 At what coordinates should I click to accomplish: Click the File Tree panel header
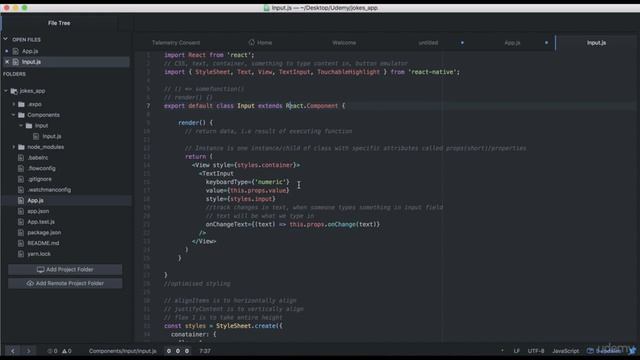pyautogui.click(x=59, y=23)
